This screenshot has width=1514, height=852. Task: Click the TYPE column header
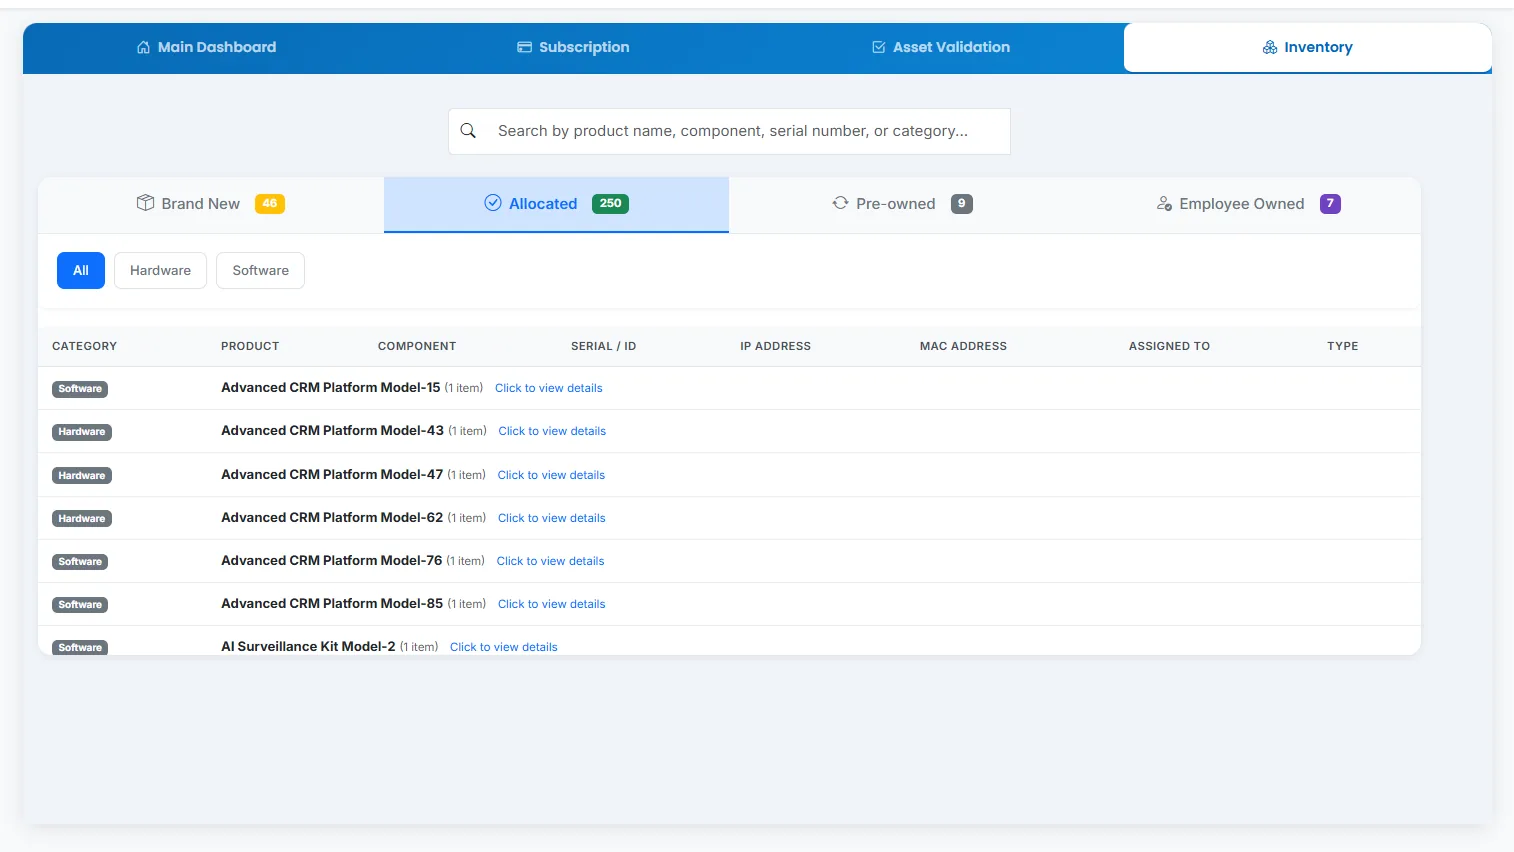[1342, 346]
